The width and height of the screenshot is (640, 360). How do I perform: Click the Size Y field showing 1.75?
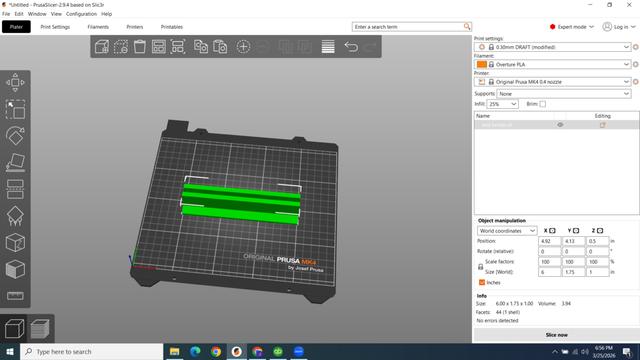pyautogui.click(x=573, y=272)
